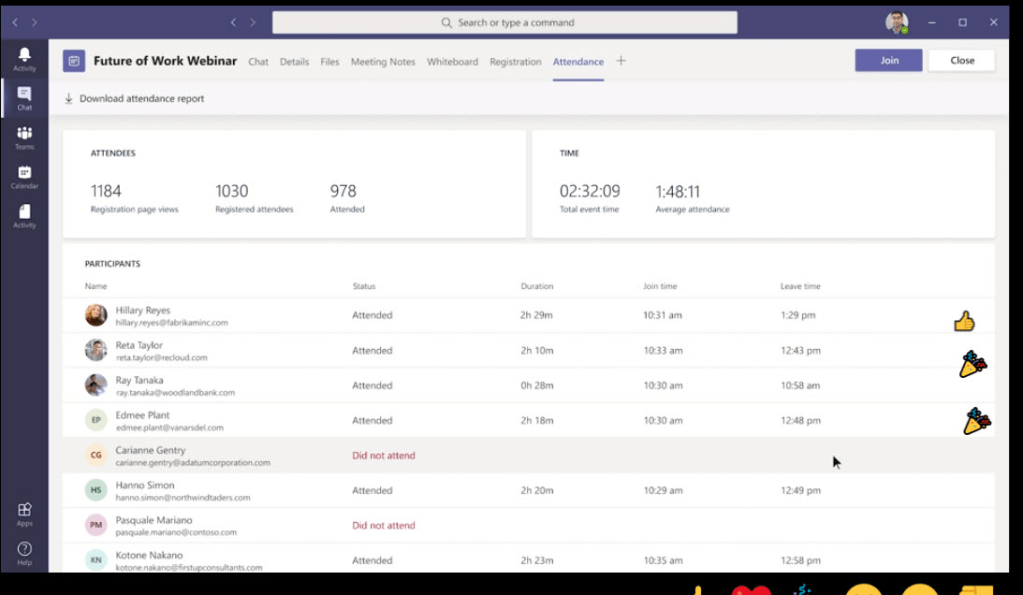
Task: Click the Close button next to Join
Action: click(961, 60)
